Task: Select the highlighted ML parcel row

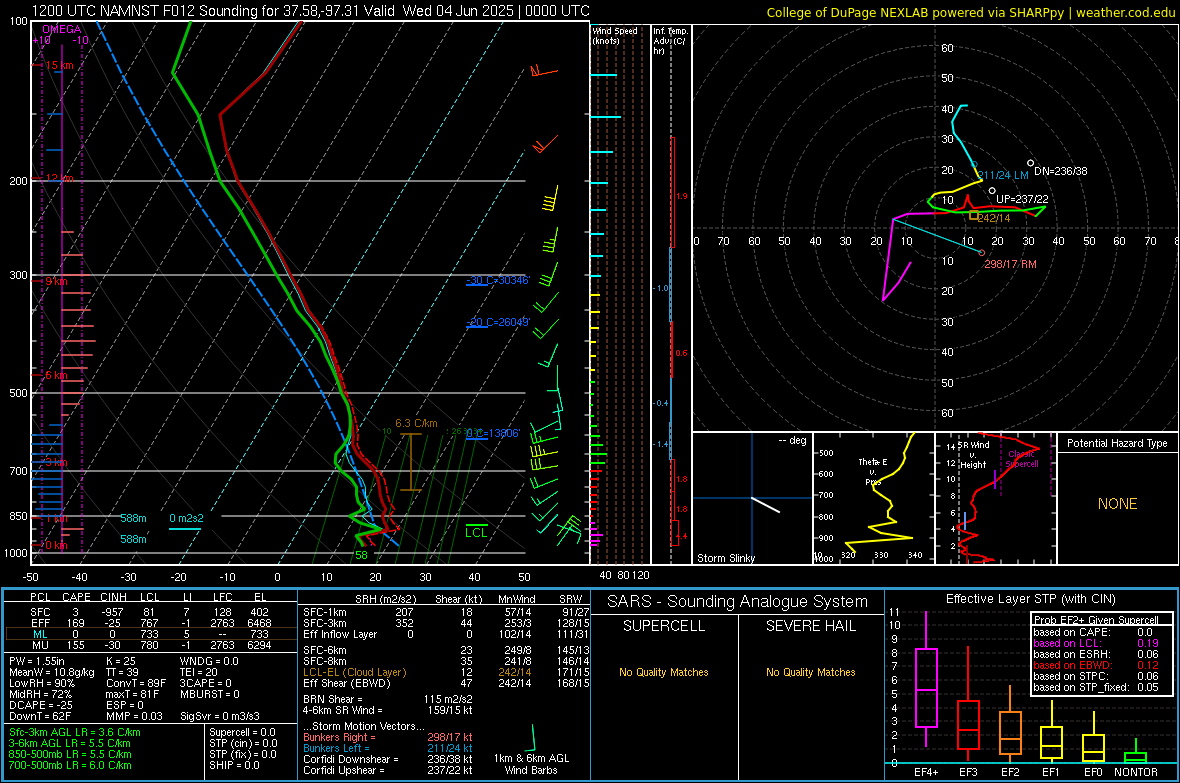Action: [x=149, y=634]
